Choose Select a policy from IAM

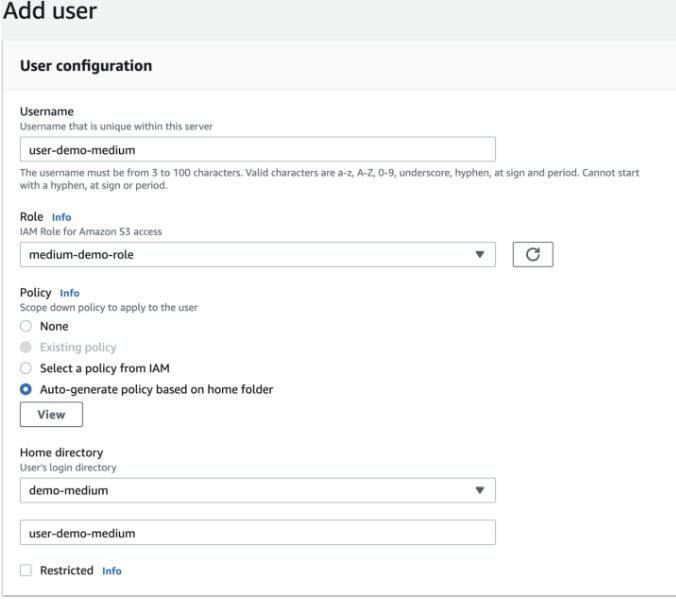pyautogui.click(x=26, y=368)
